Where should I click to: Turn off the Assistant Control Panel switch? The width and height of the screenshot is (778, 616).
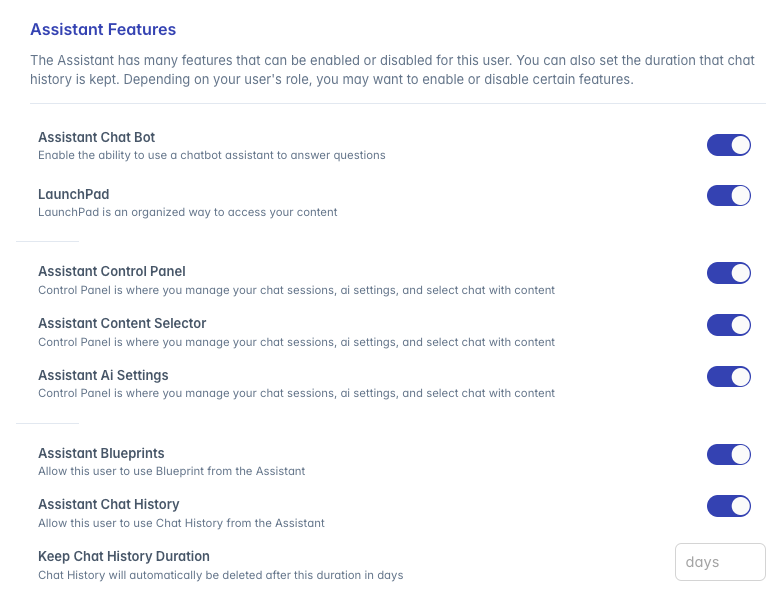728,273
